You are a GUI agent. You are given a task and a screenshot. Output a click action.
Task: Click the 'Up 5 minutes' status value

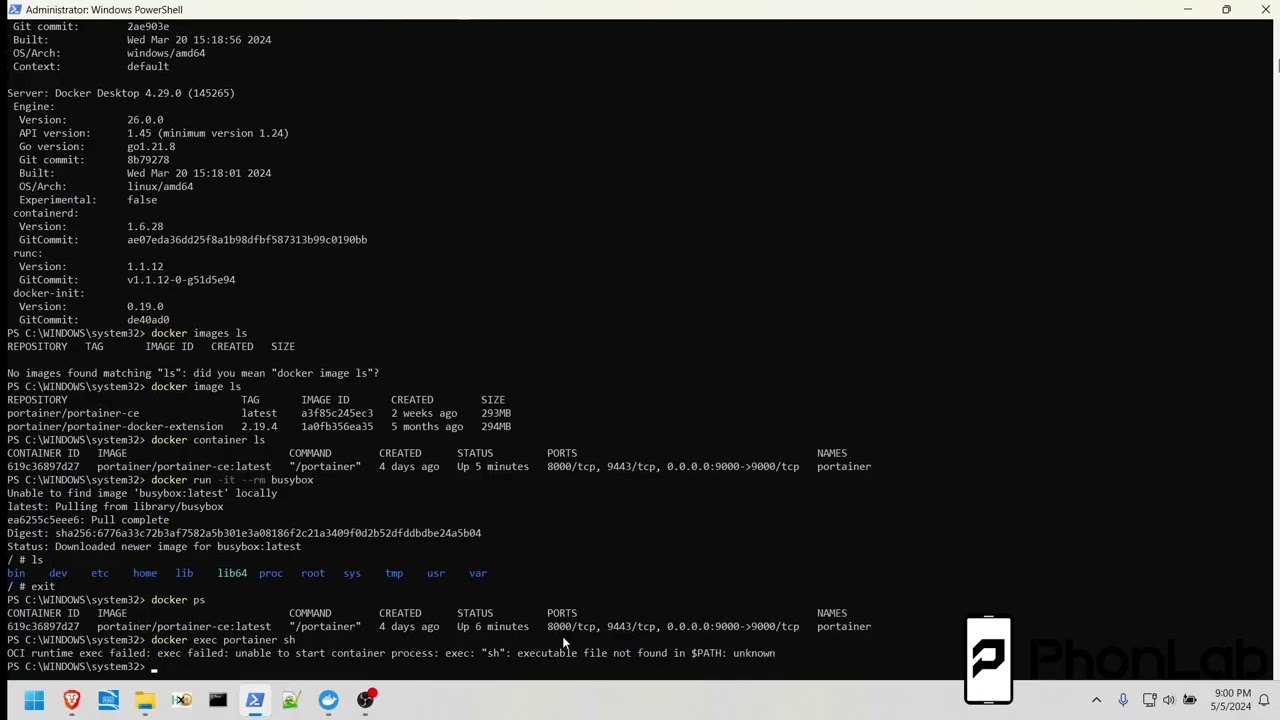tap(493, 466)
